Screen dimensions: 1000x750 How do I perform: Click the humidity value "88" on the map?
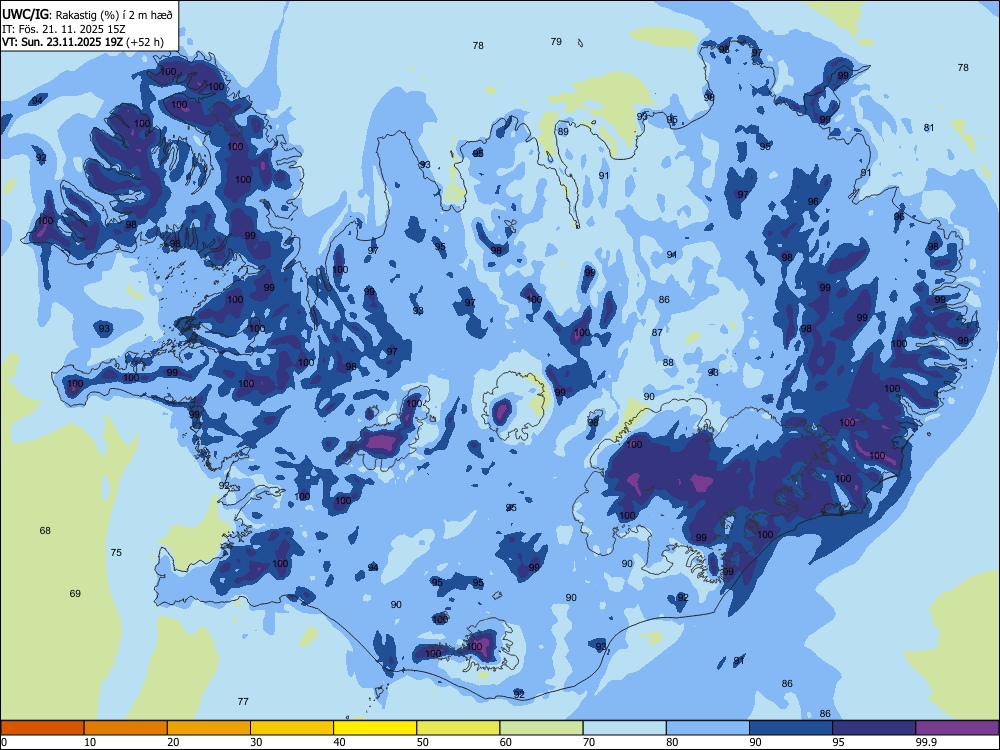[668, 362]
